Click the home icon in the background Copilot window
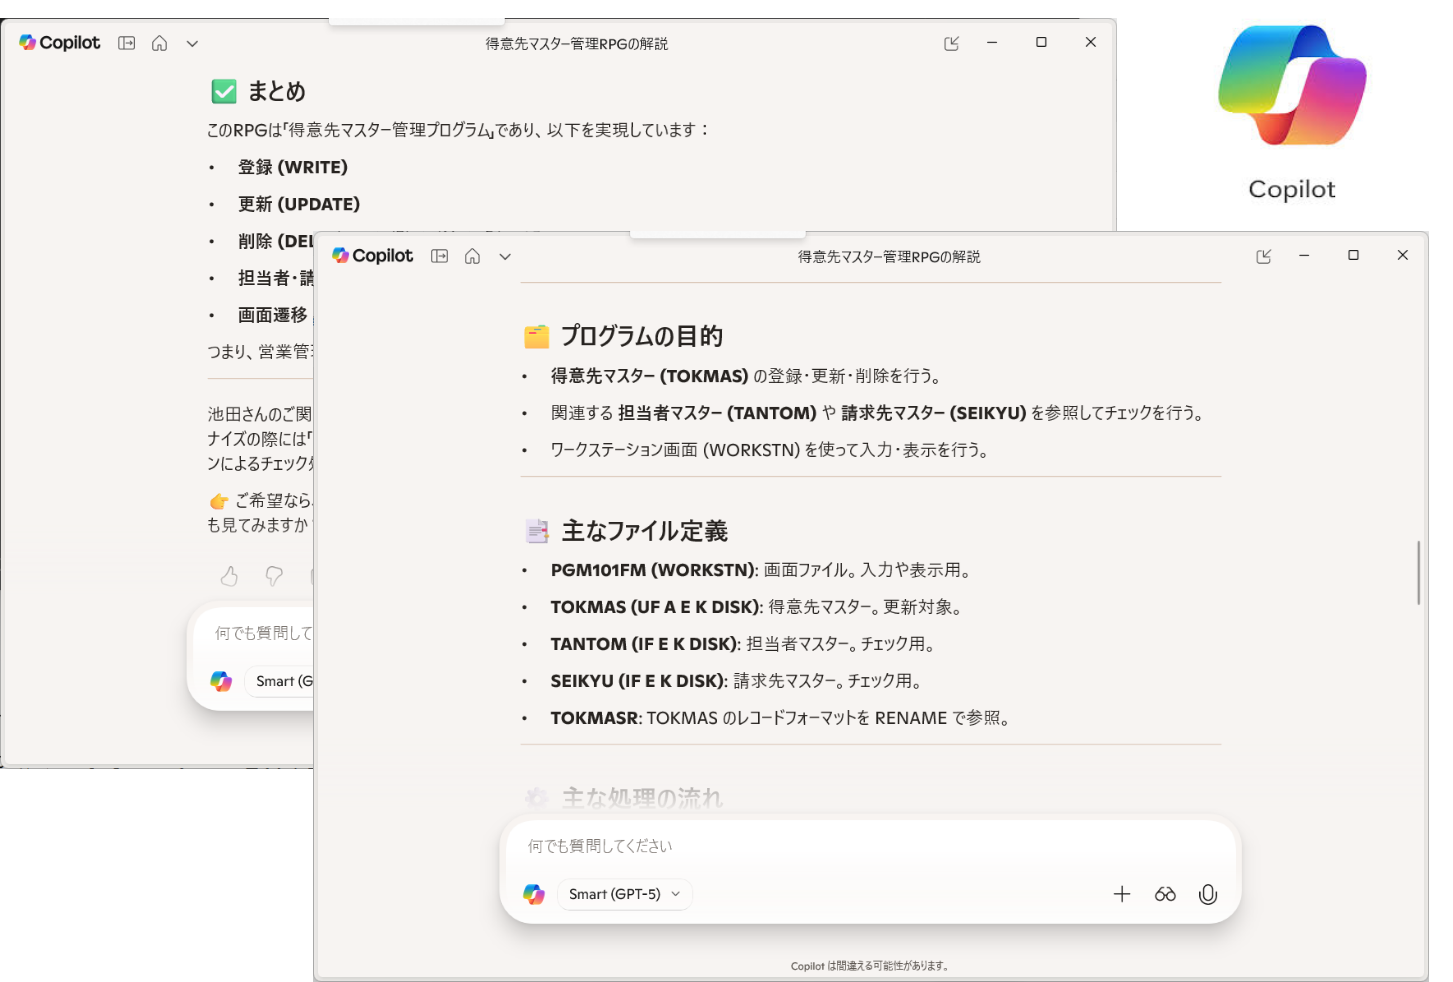 point(160,42)
